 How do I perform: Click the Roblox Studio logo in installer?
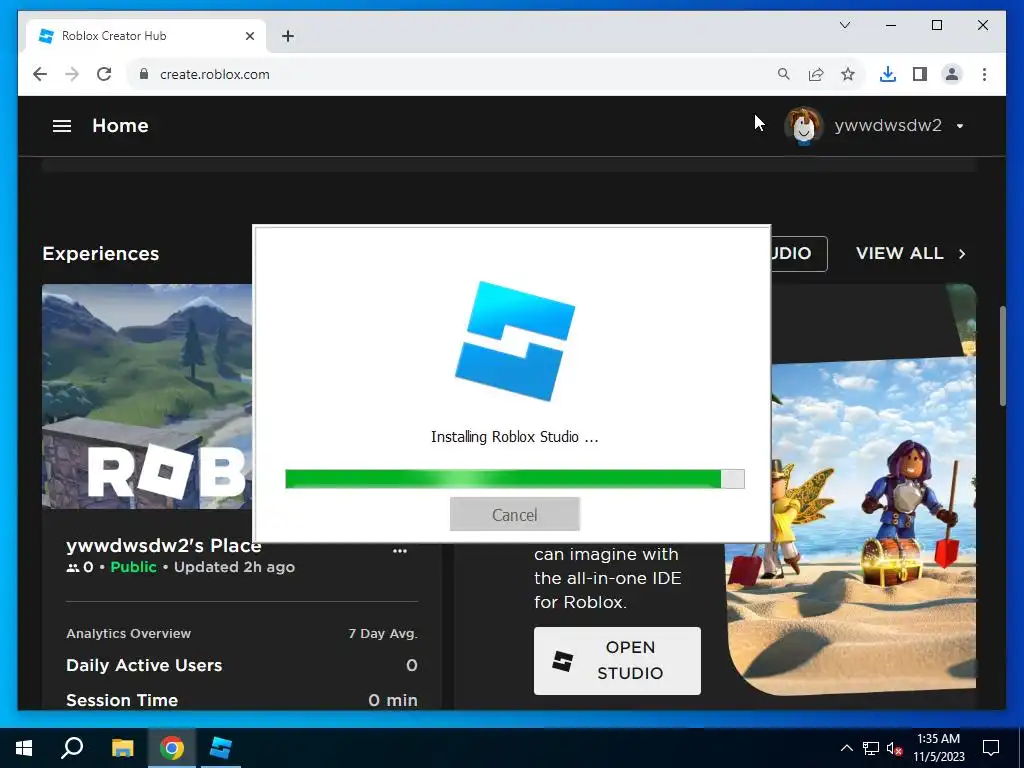pyautogui.click(x=515, y=341)
